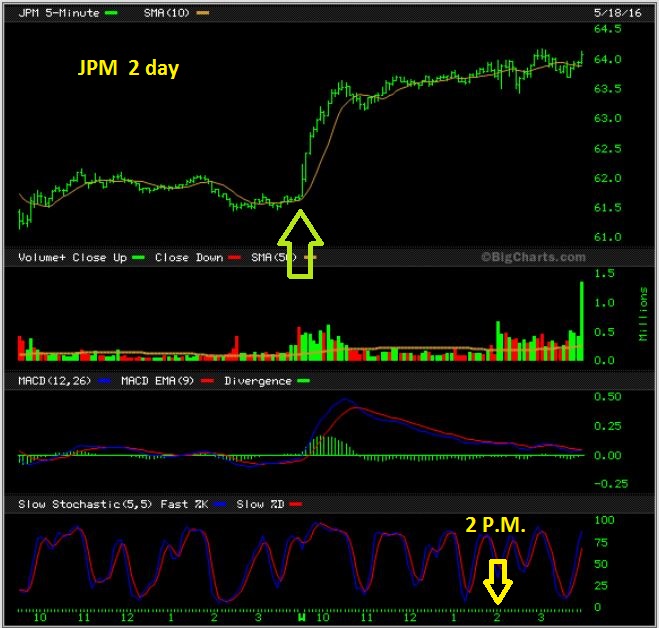Pick the 62.0 price axis label
The height and width of the screenshot is (628, 659).
(607, 178)
